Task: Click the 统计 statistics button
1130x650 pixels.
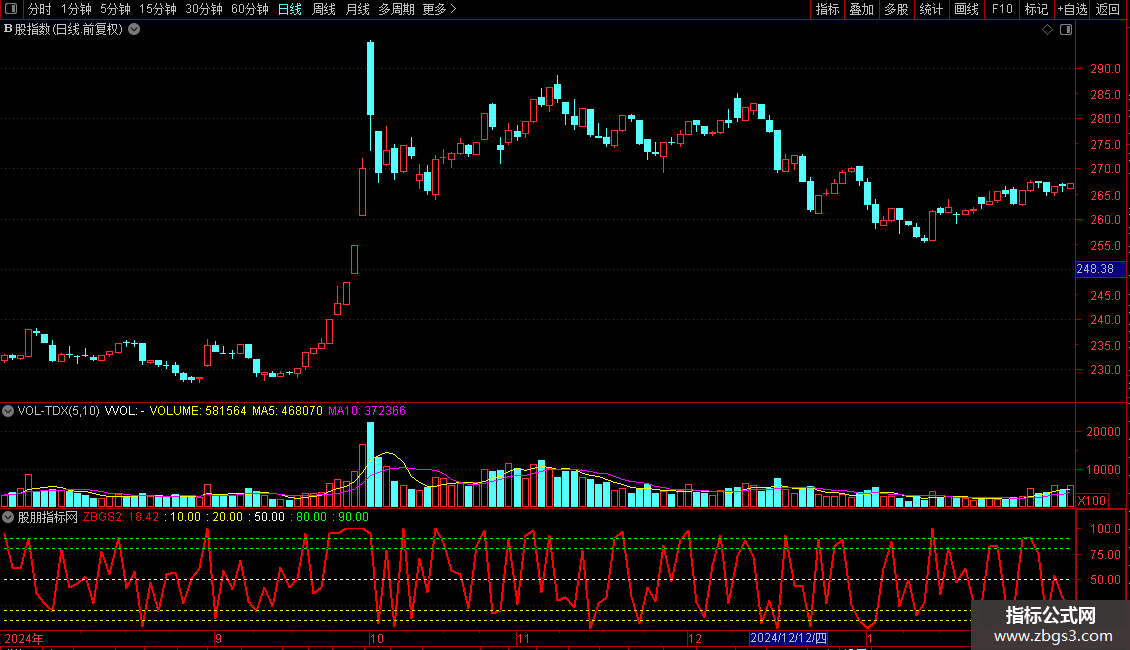Action: pyautogui.click(x=931, y=9)
